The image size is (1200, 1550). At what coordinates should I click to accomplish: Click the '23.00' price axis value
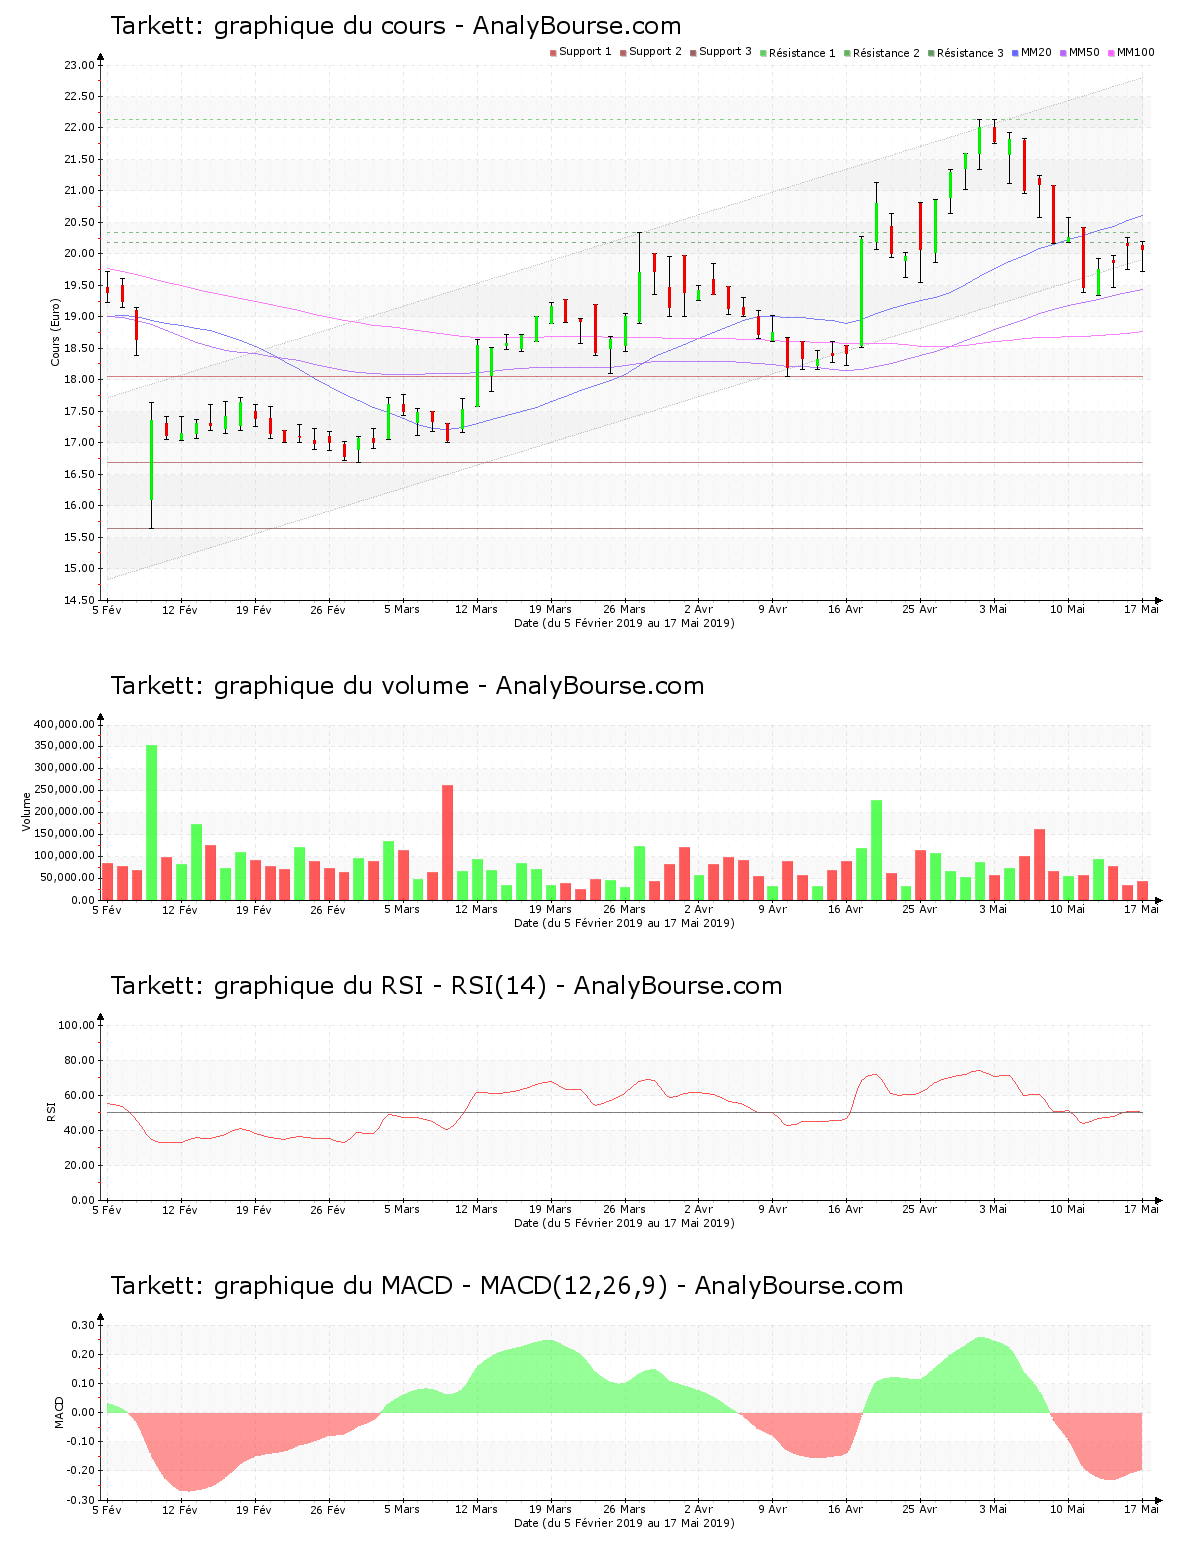[x=79, y=65]
